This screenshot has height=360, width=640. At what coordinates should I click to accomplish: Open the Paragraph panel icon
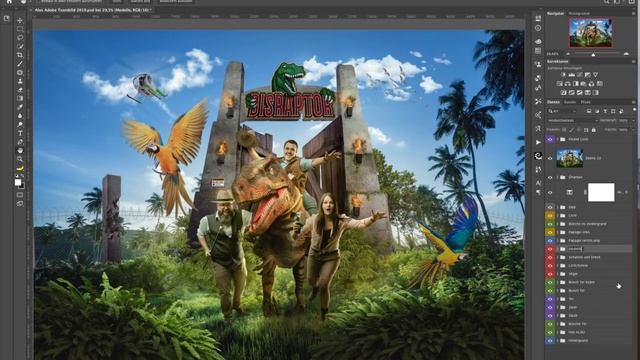[538, 192]
